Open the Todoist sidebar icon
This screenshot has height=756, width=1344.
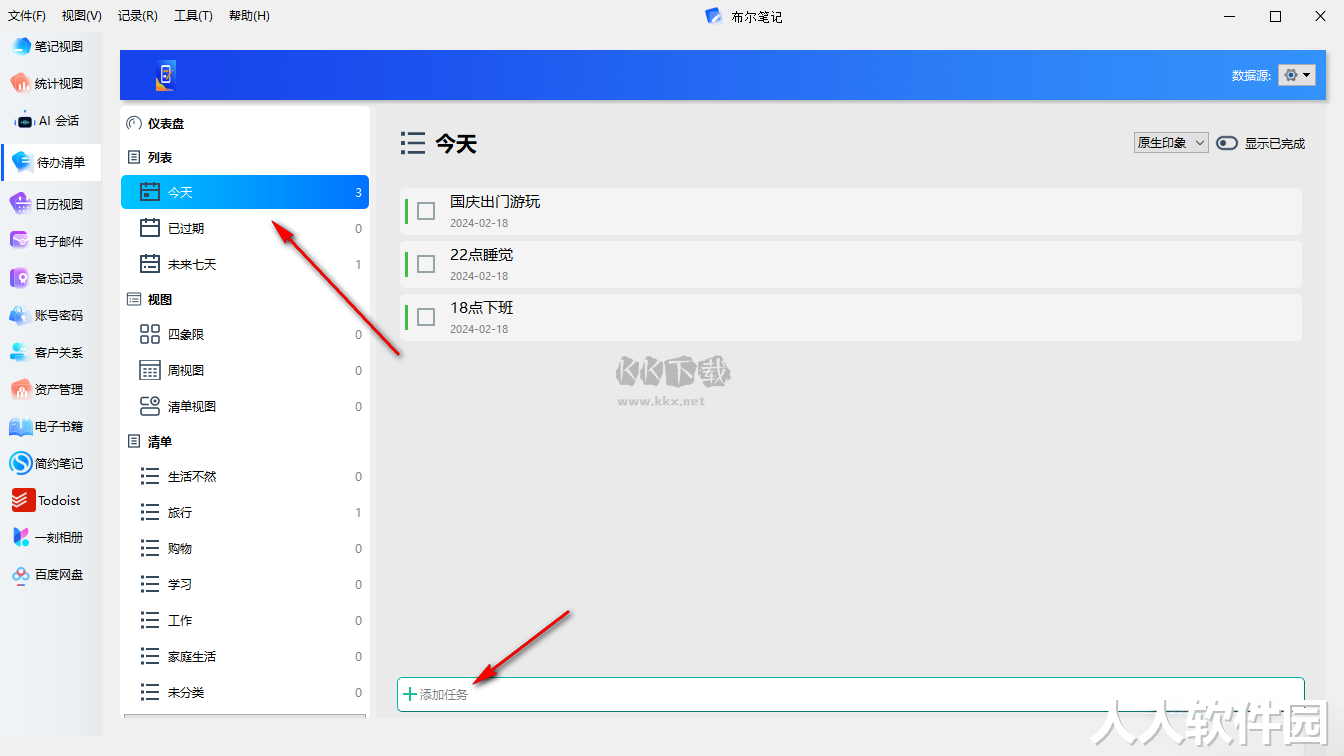click(23, 501)
